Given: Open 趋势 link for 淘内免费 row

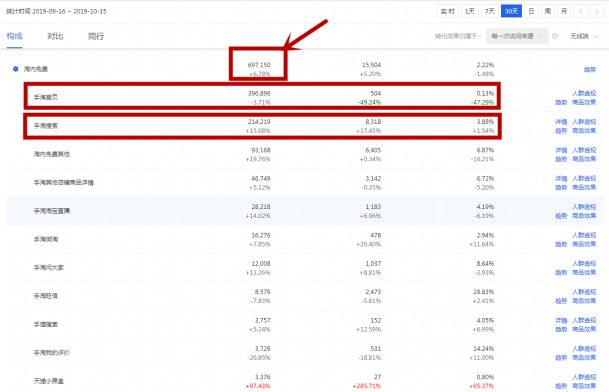Looking at the screenshot, I should [590, 69].
